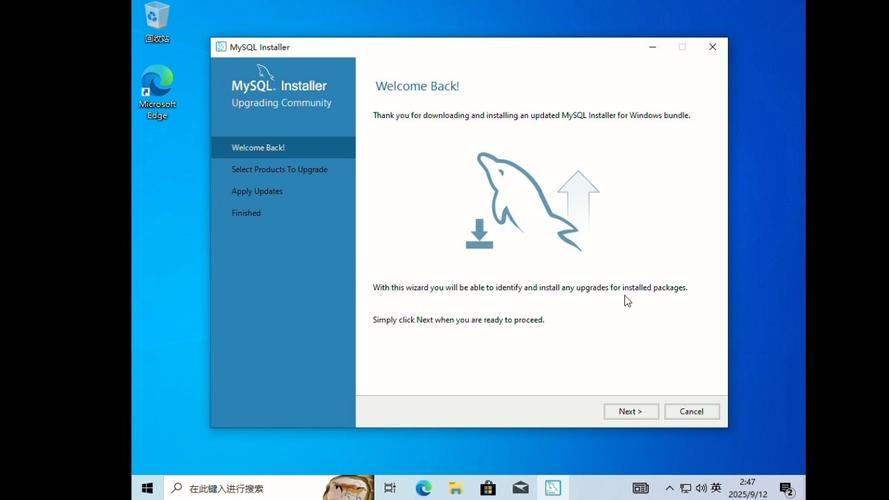Launch Edge from the taskbar
The image size is (889, 500).
pos(423,488)
